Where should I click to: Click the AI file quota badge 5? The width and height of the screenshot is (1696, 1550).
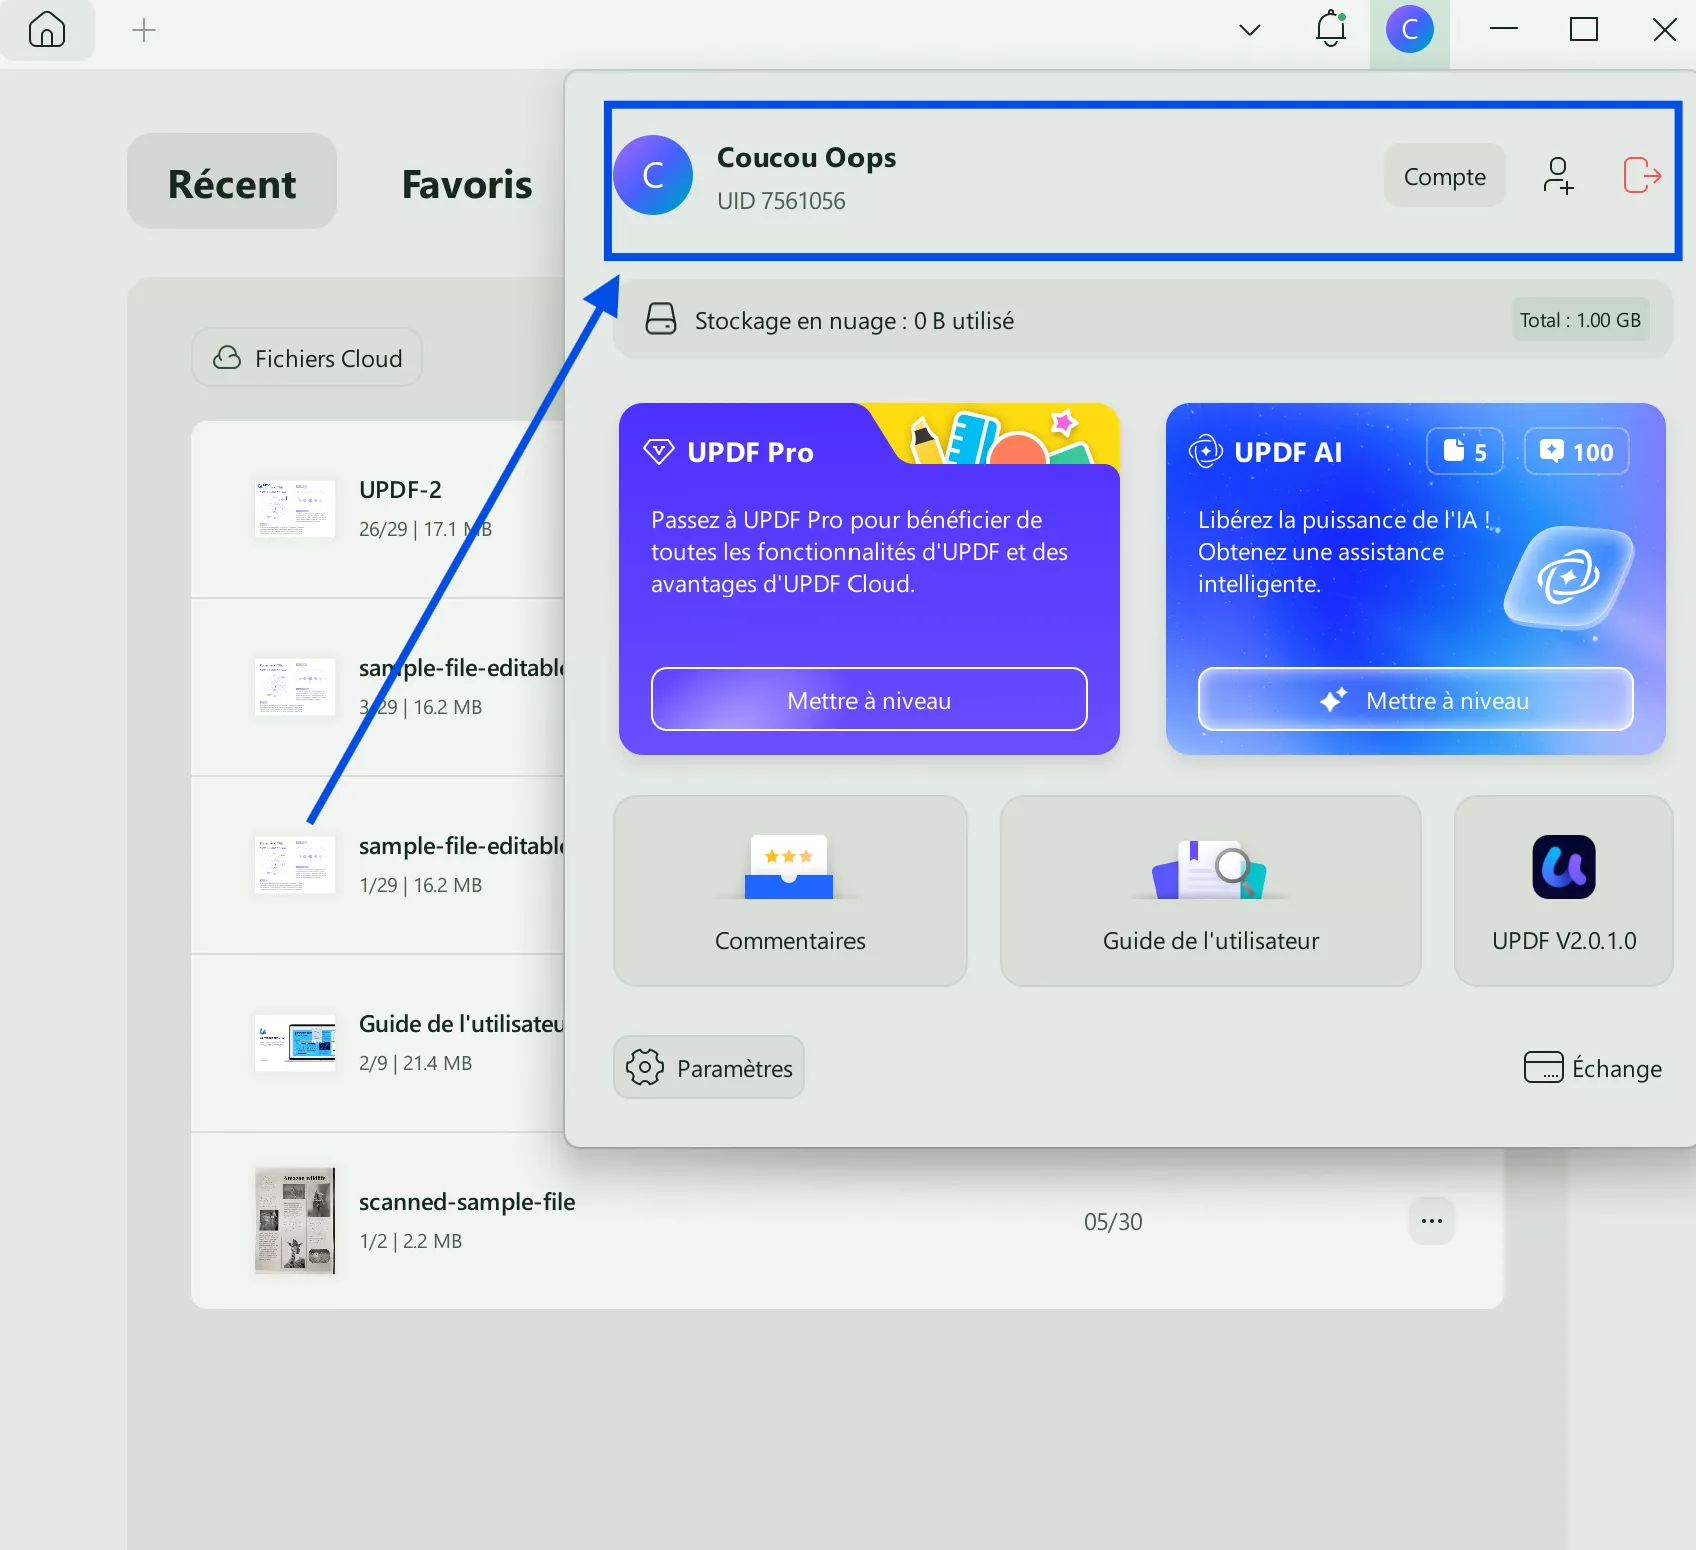coord(1465,452)
